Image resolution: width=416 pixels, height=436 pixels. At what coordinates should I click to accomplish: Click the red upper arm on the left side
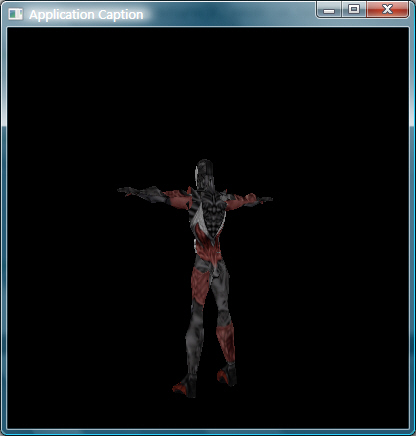point(177,198)
